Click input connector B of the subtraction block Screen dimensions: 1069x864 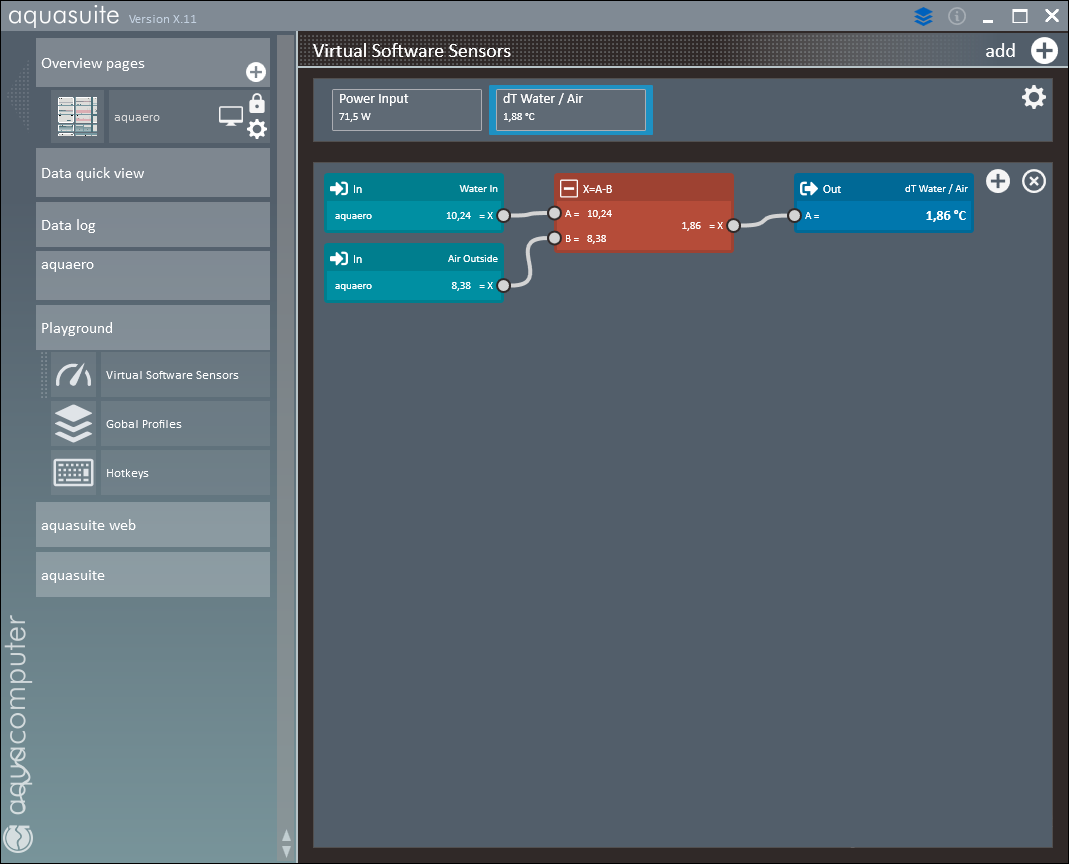[x=554, y=238]
